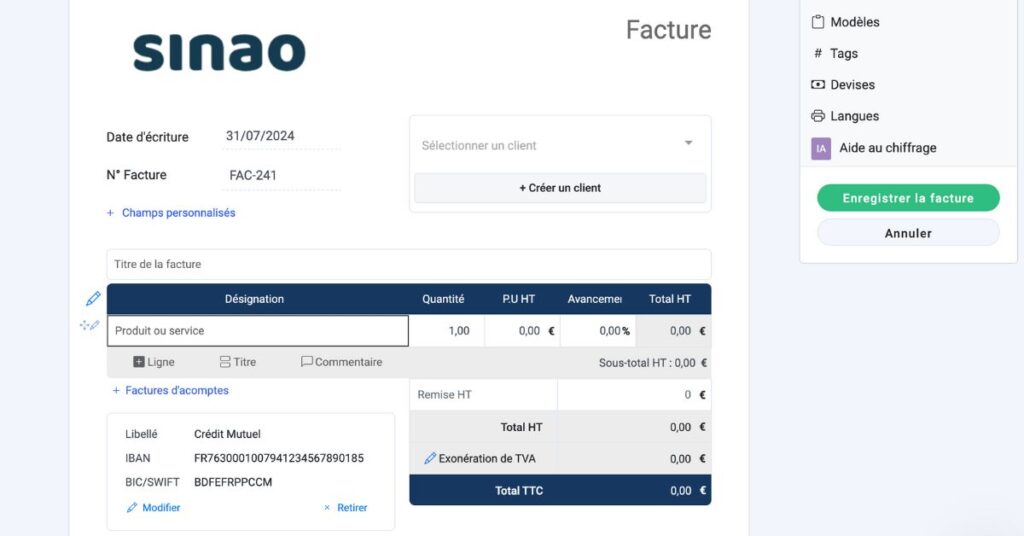Screen dimensions: 1024x536
Task: Click the Modèles clipboard icon
Action: (818, 22)
